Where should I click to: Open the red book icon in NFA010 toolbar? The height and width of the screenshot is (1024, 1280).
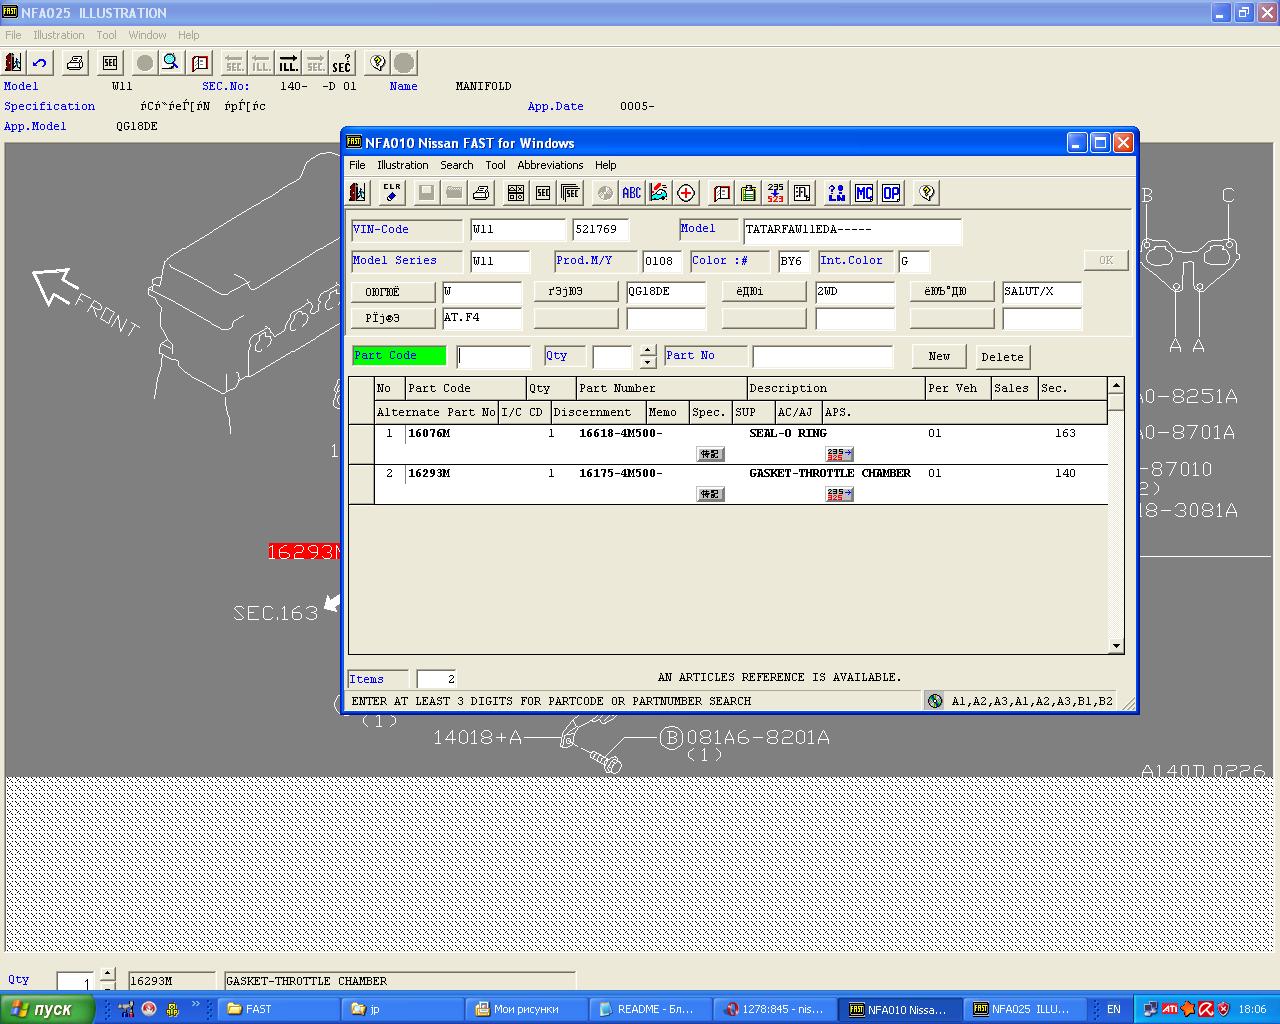click(x=722, y=193)
